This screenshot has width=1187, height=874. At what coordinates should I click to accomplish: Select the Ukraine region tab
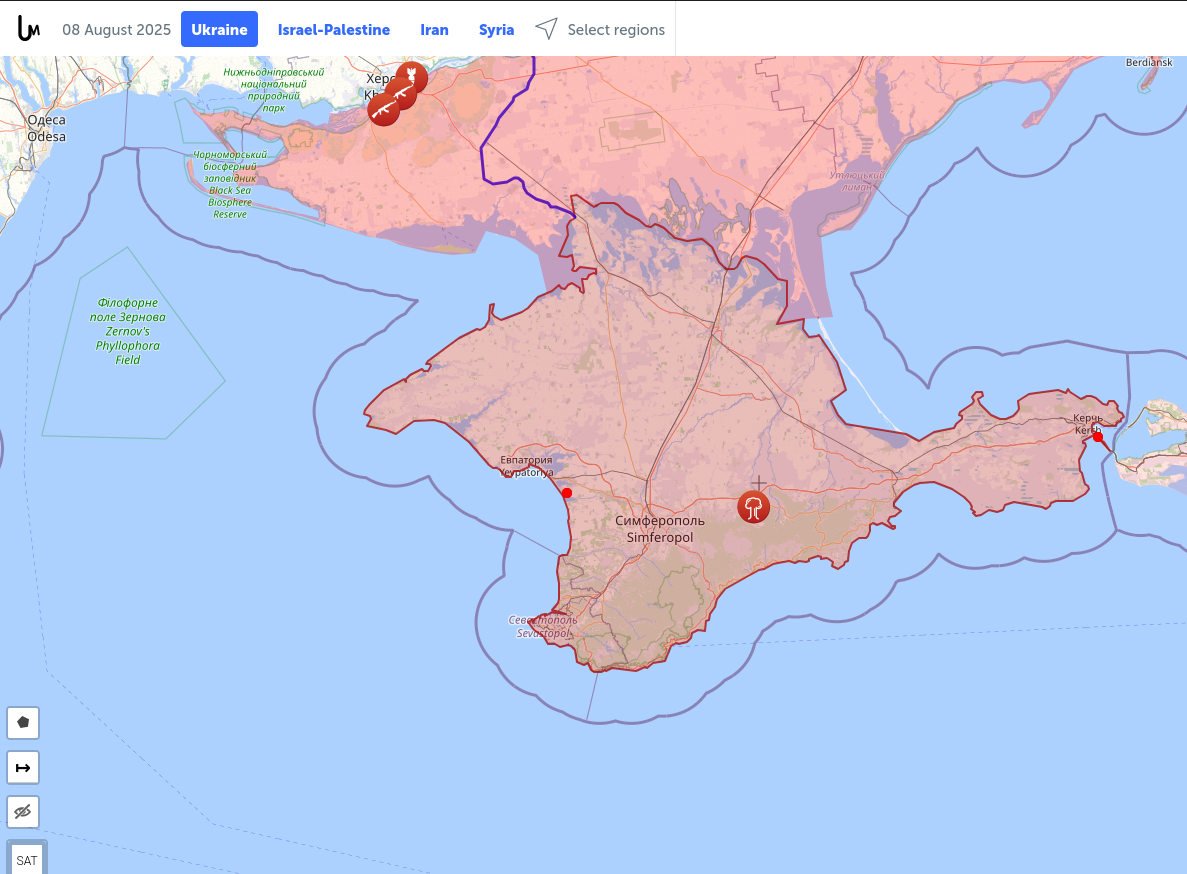click(220, 30)
